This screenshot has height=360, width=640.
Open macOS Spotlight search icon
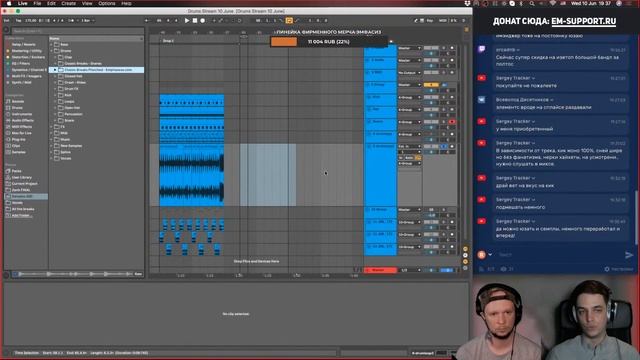532,3
